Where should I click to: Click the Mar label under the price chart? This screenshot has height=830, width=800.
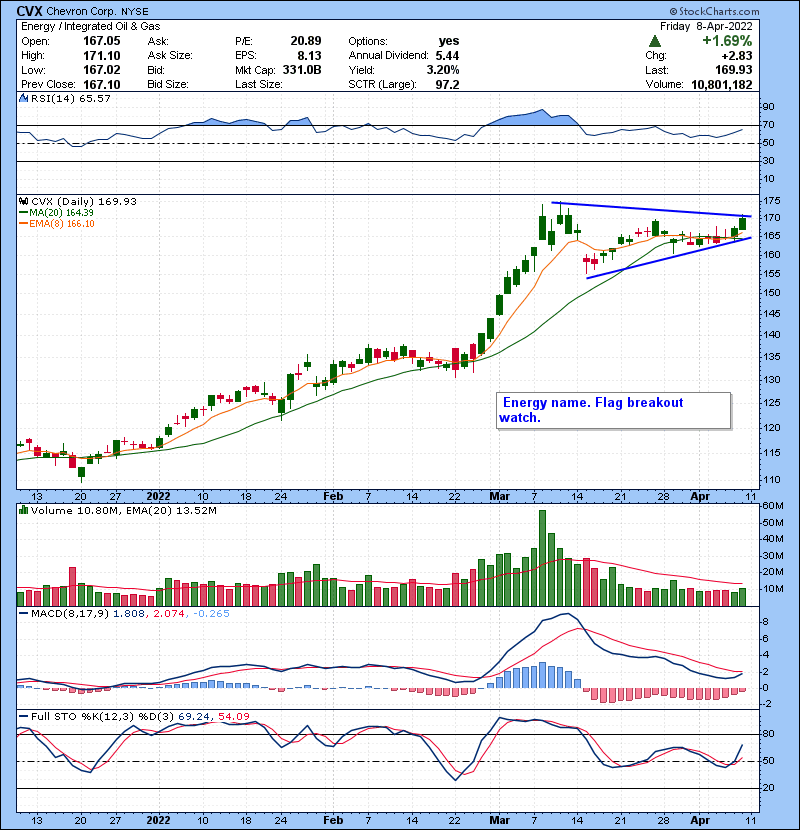[x=499, y=497]
